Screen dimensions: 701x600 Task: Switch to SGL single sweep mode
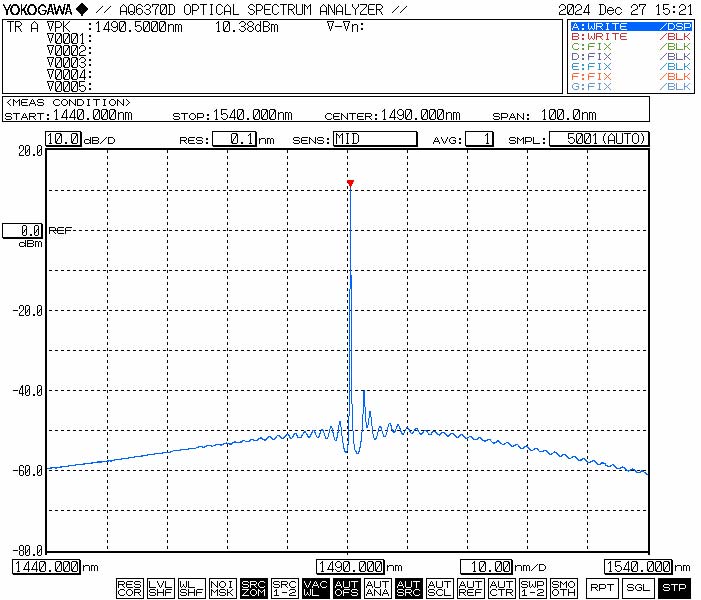pyautogui.click(x=637, y=588)
